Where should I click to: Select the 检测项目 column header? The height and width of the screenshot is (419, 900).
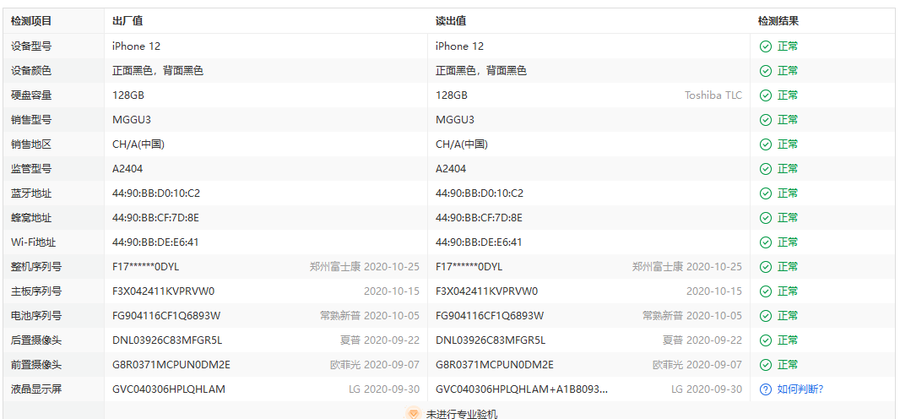pyautogui.click(x=31, y=21)
